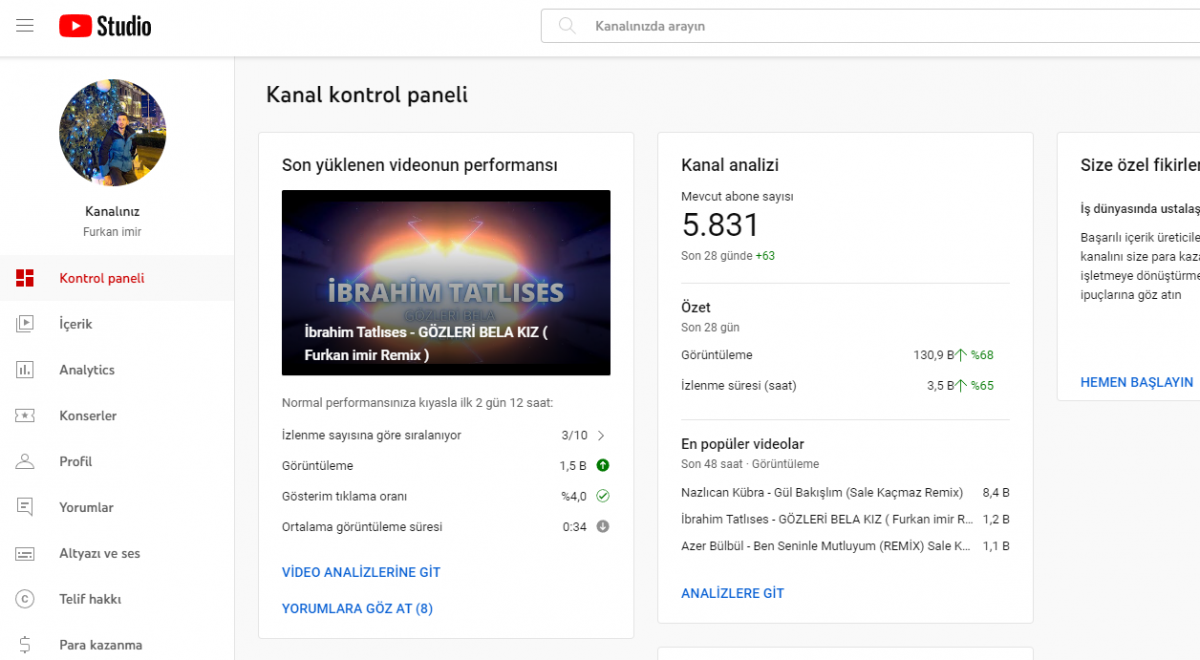The width and height of the screenshot is (1200, 660).
Task: Click the Konserler ticket icon
Action: coord(25,415)
